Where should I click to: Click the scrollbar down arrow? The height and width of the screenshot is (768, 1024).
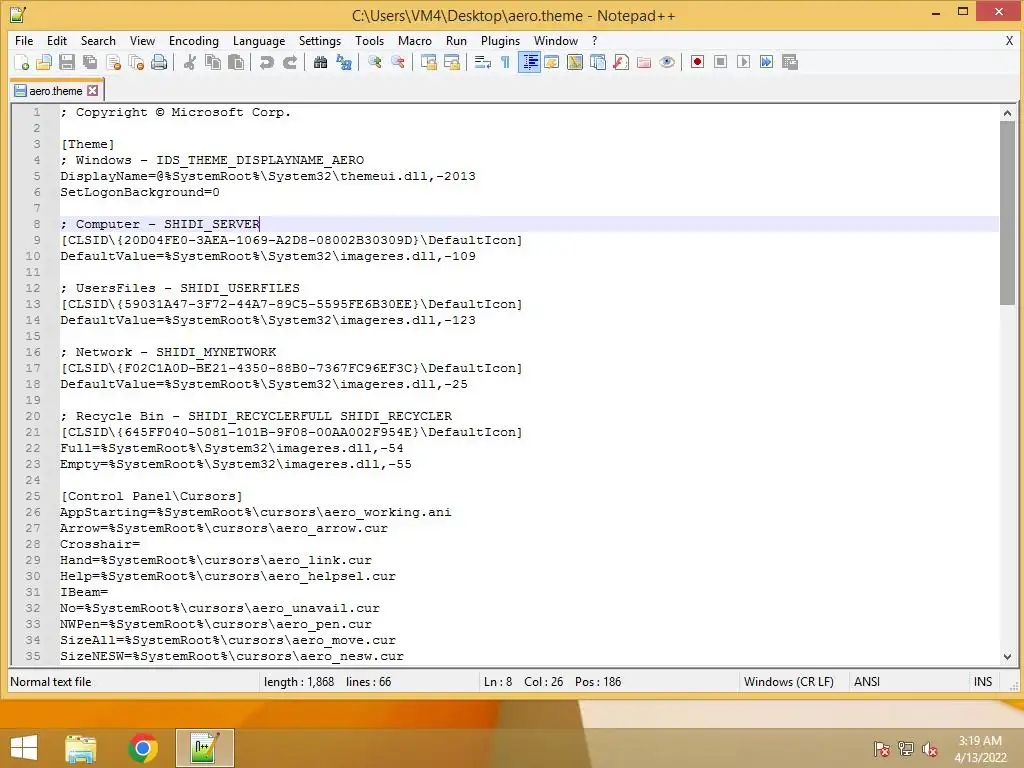(x=1007, y=656)
